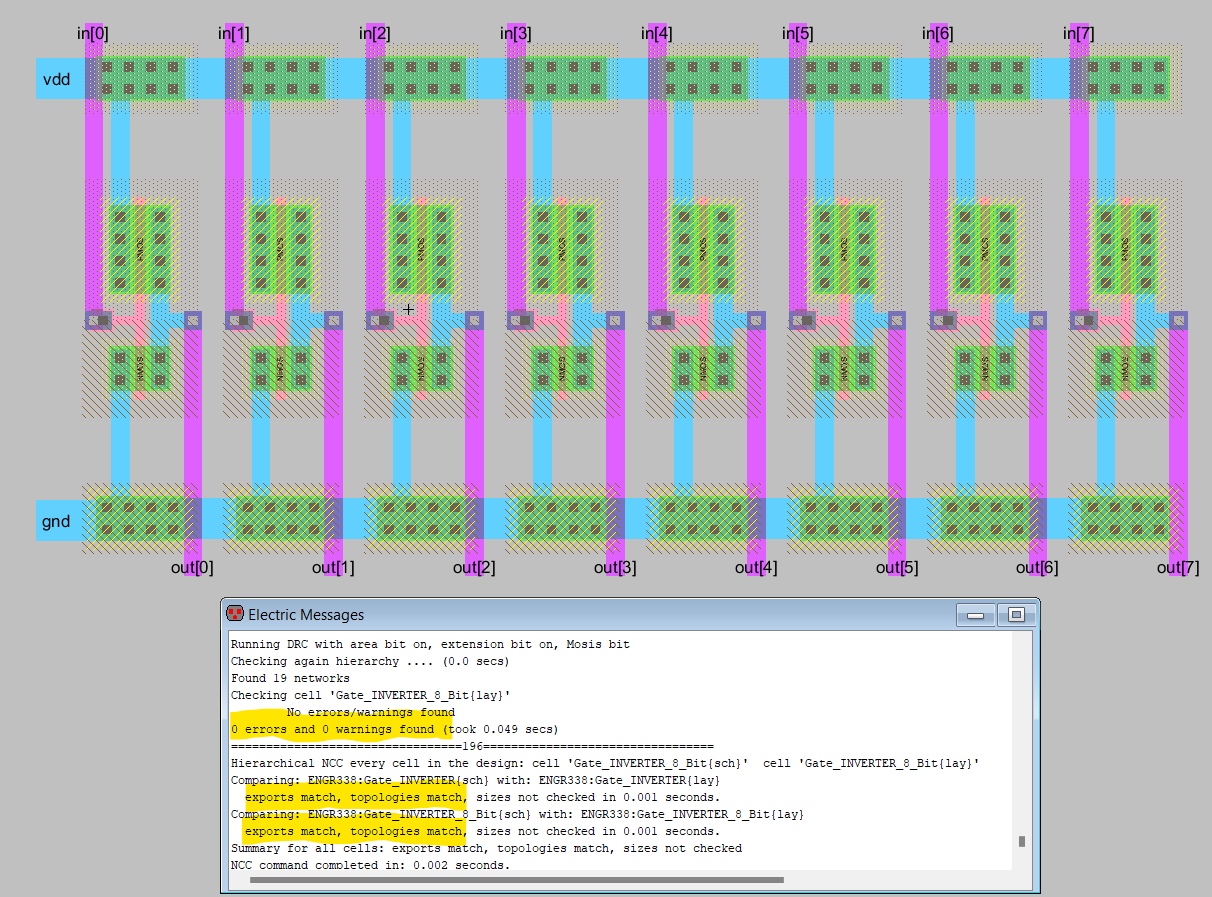Click the Electric Messages title bar text
This screenshot has width=1212, height=897.
point(306,615)
